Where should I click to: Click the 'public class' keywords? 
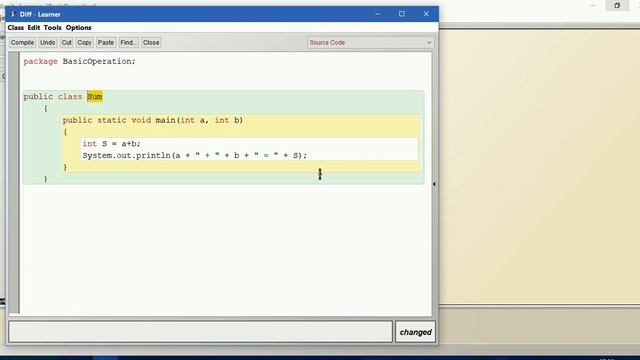[53, 97]
